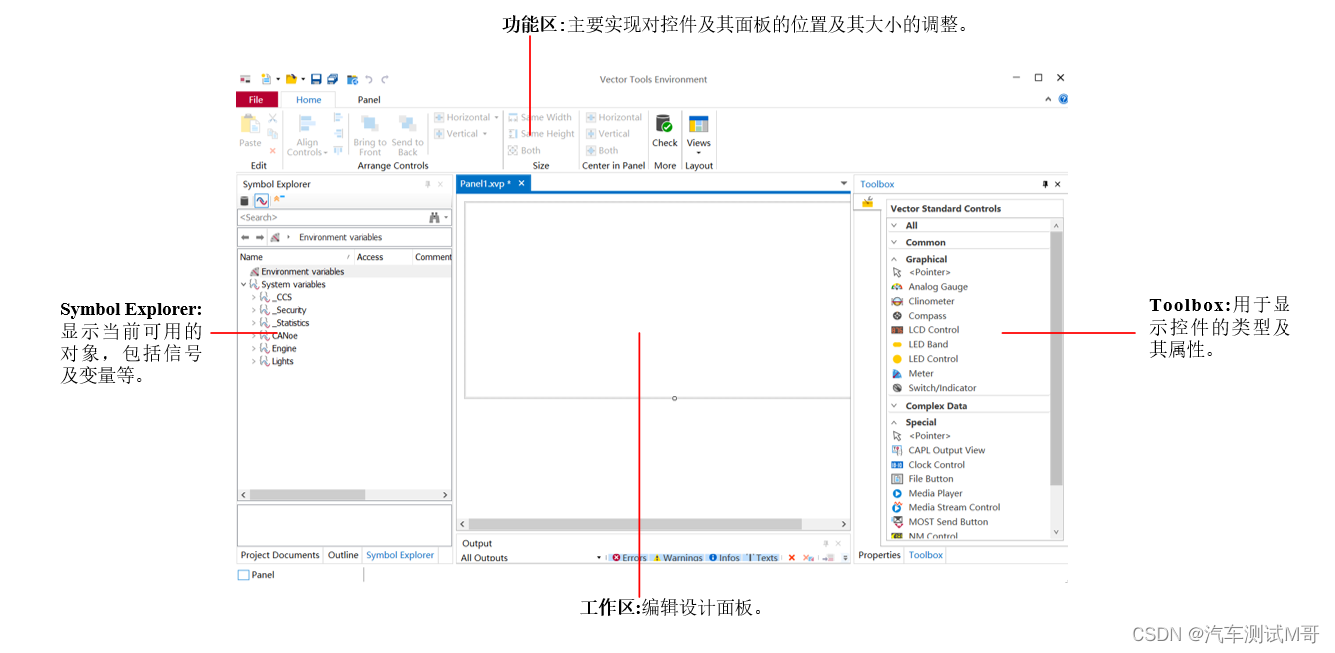The height and width of the screenshot is (653, 1335).
Task: Click the forward arrow in Symbol Explorer navigation
Action: pos(260,237)
